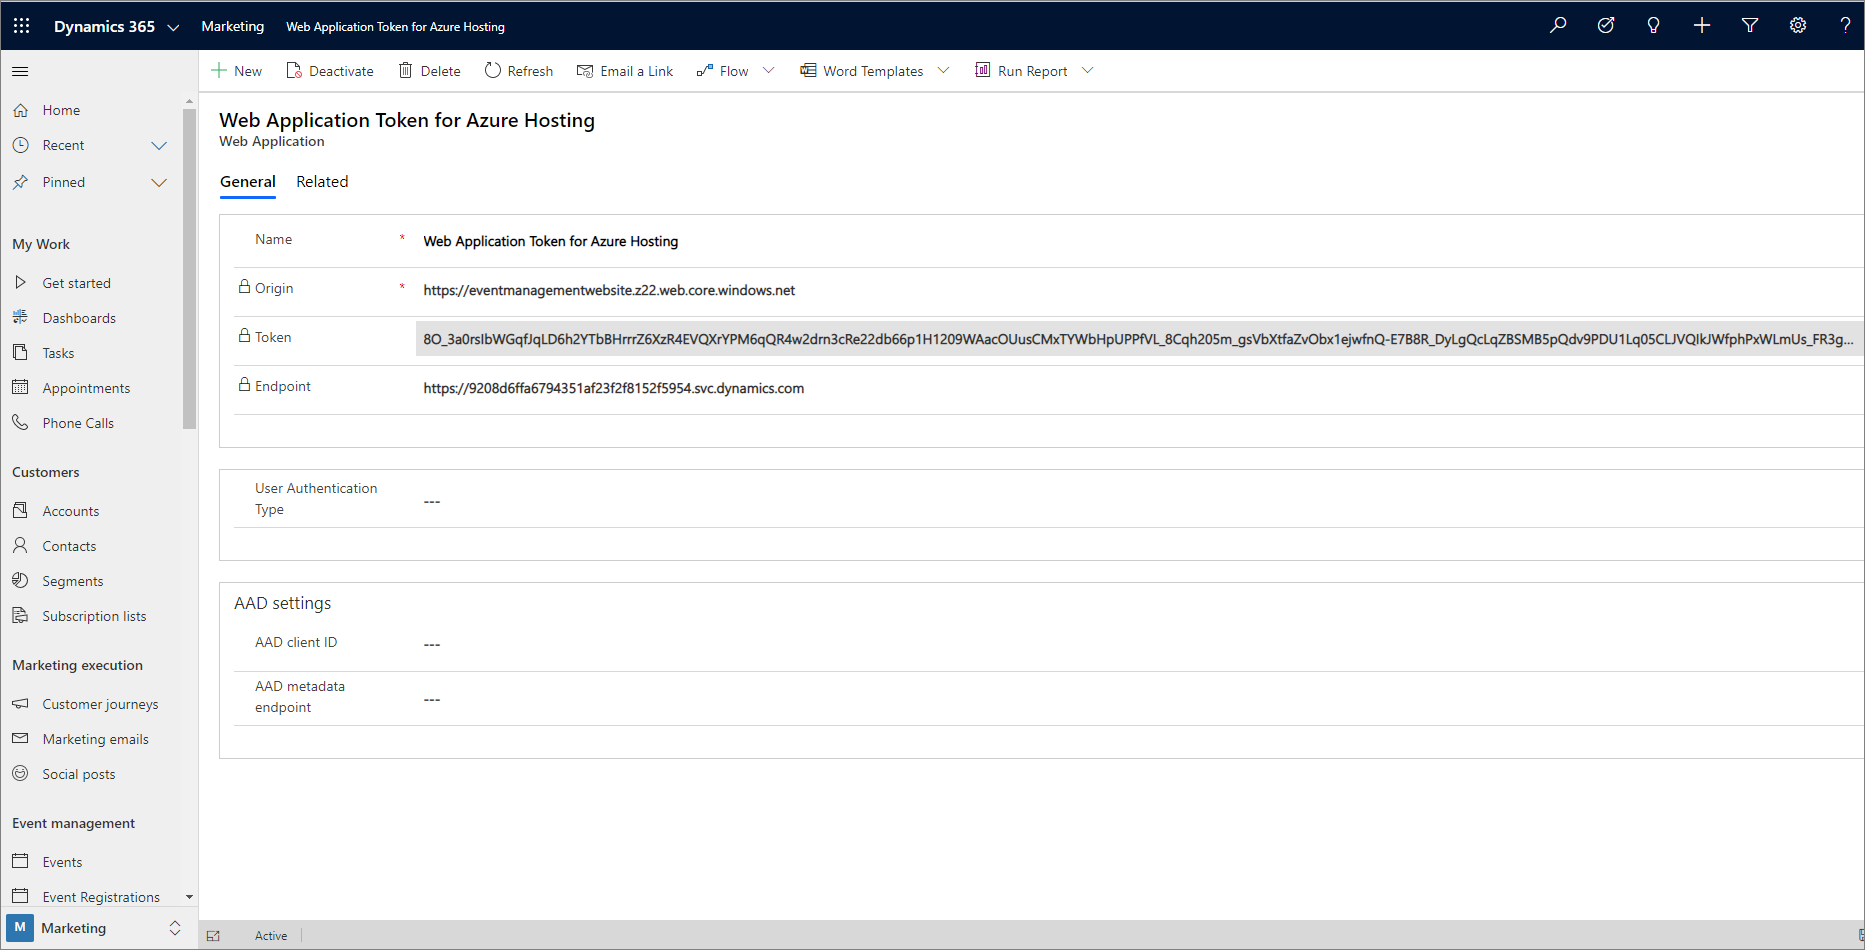Screen dimensions: 1865x950
Task: Open the Flow dropdown arrow
Action: (x=768, y=71)
